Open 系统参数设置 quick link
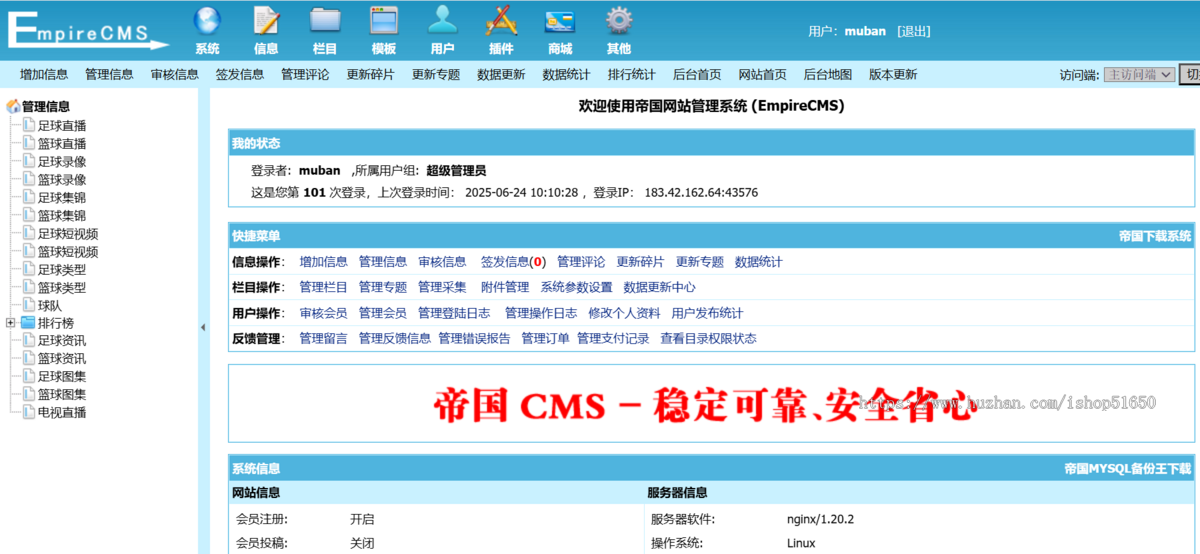The height and width of the screenshot is (554, 1200). (577, 287)
